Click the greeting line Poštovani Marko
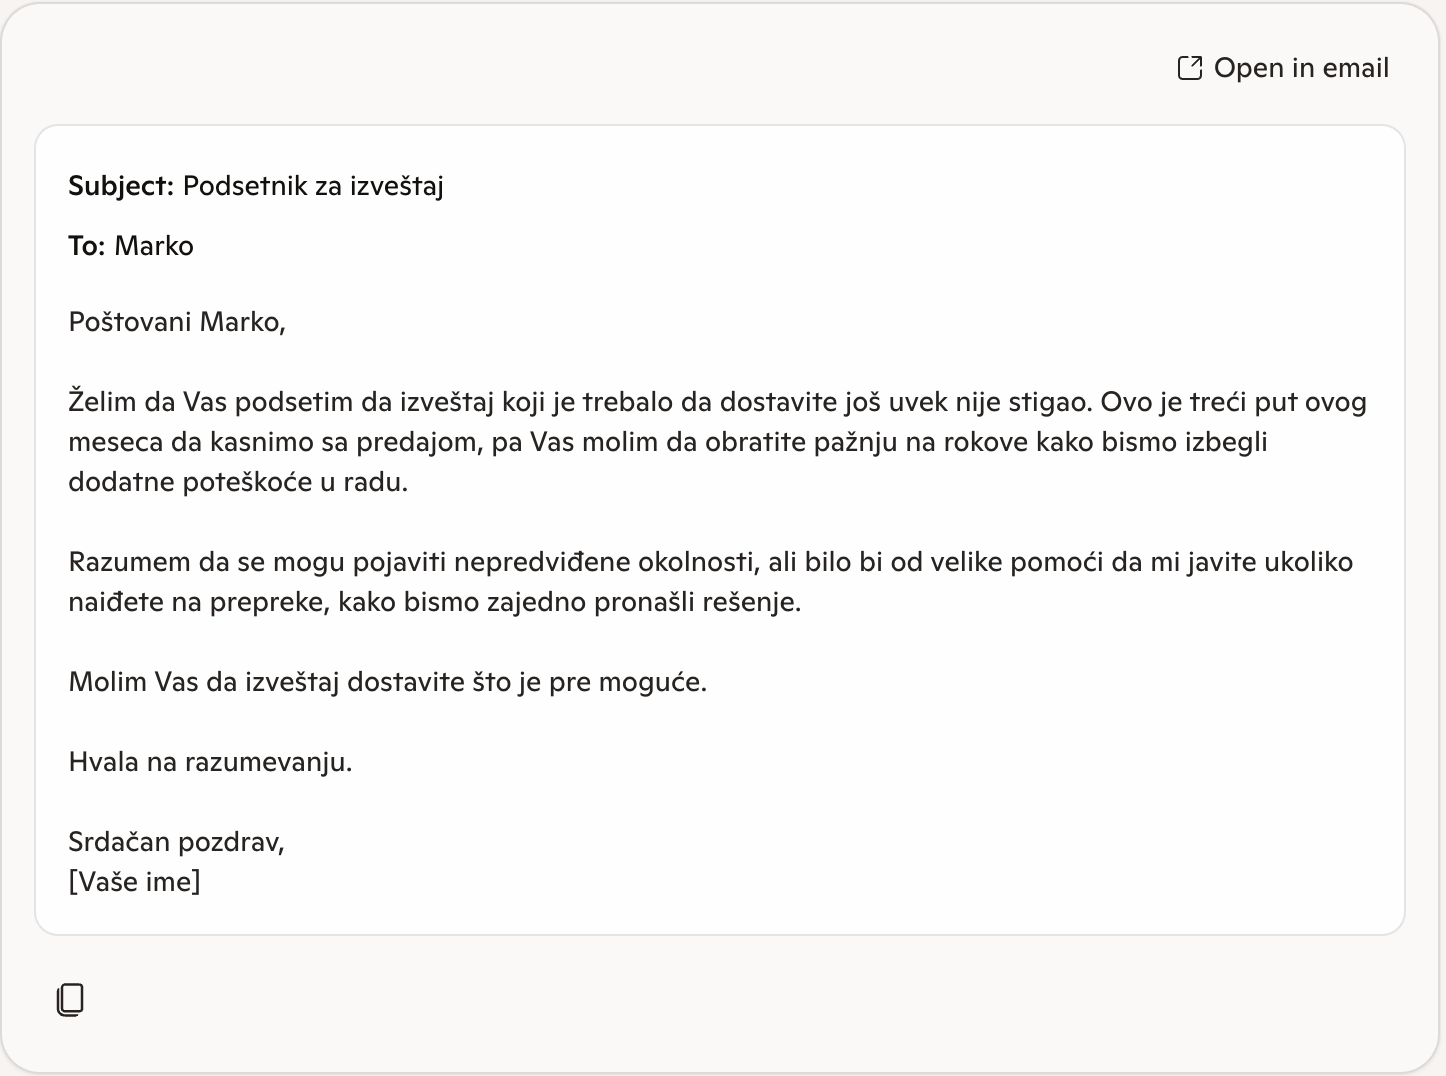 point(177,322)
